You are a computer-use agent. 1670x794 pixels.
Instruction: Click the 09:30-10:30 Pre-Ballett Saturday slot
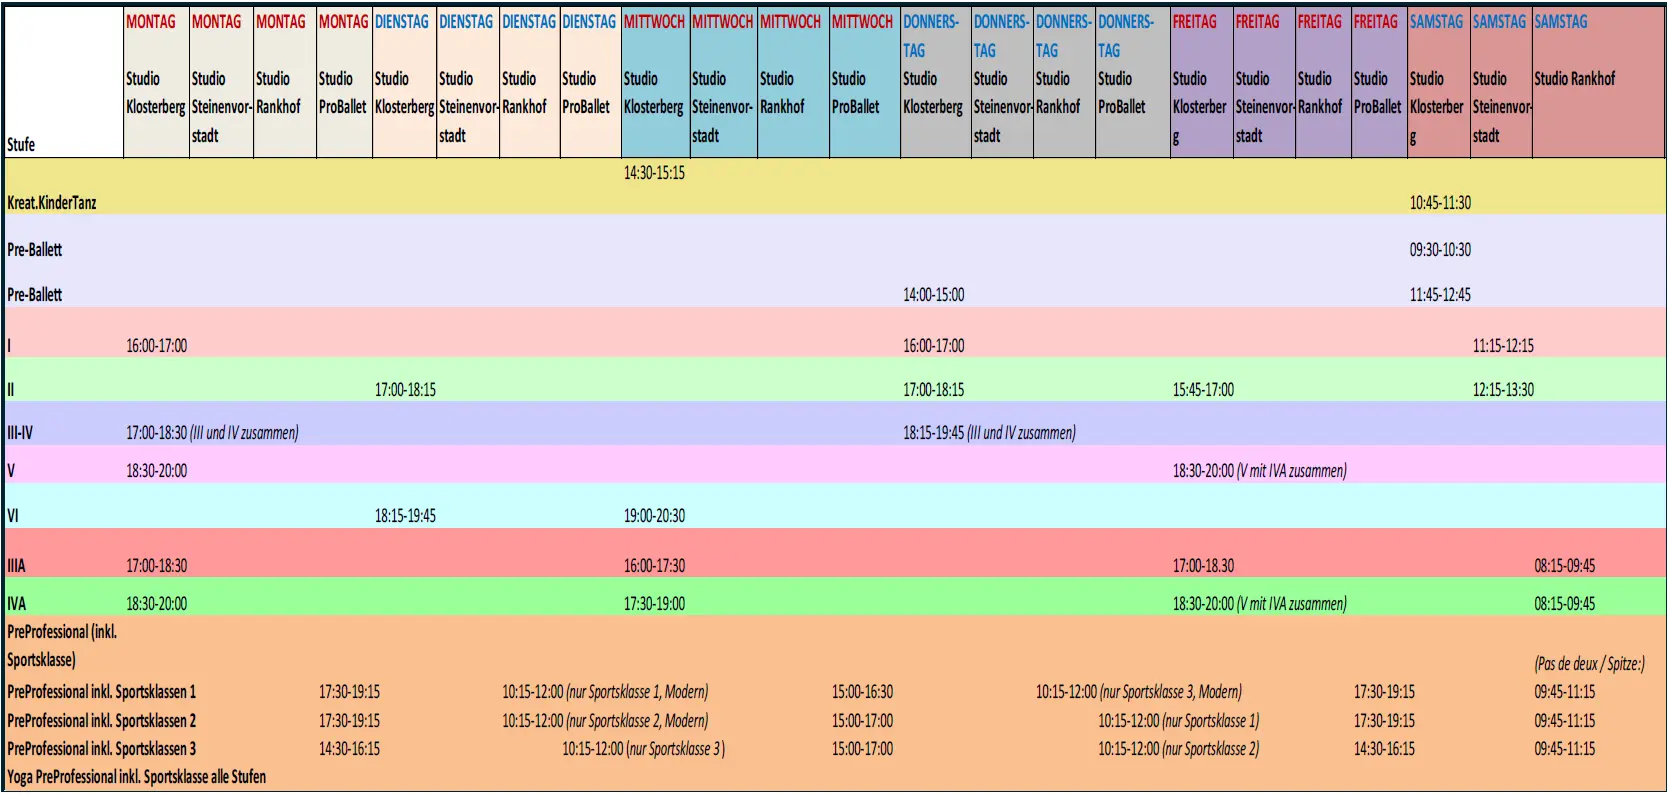[x=1440, y=250]
